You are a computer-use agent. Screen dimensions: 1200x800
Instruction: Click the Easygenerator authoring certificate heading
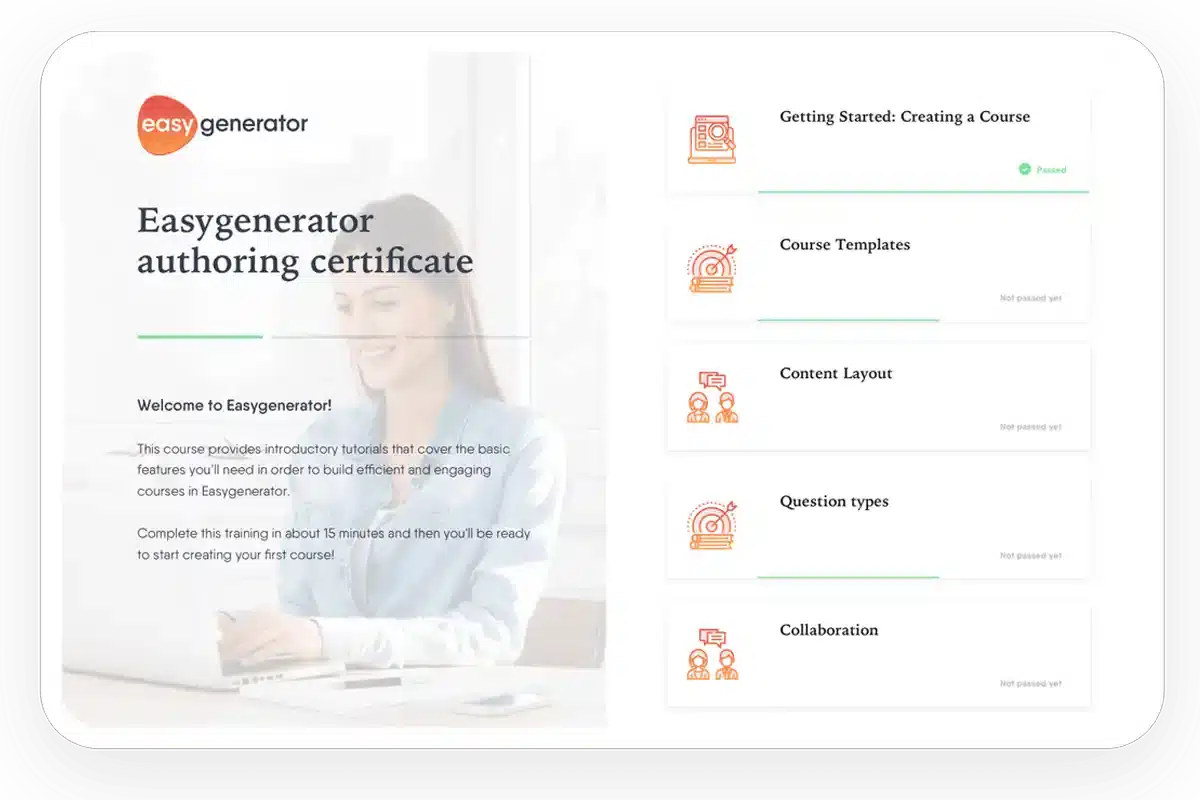click(305, 241)
